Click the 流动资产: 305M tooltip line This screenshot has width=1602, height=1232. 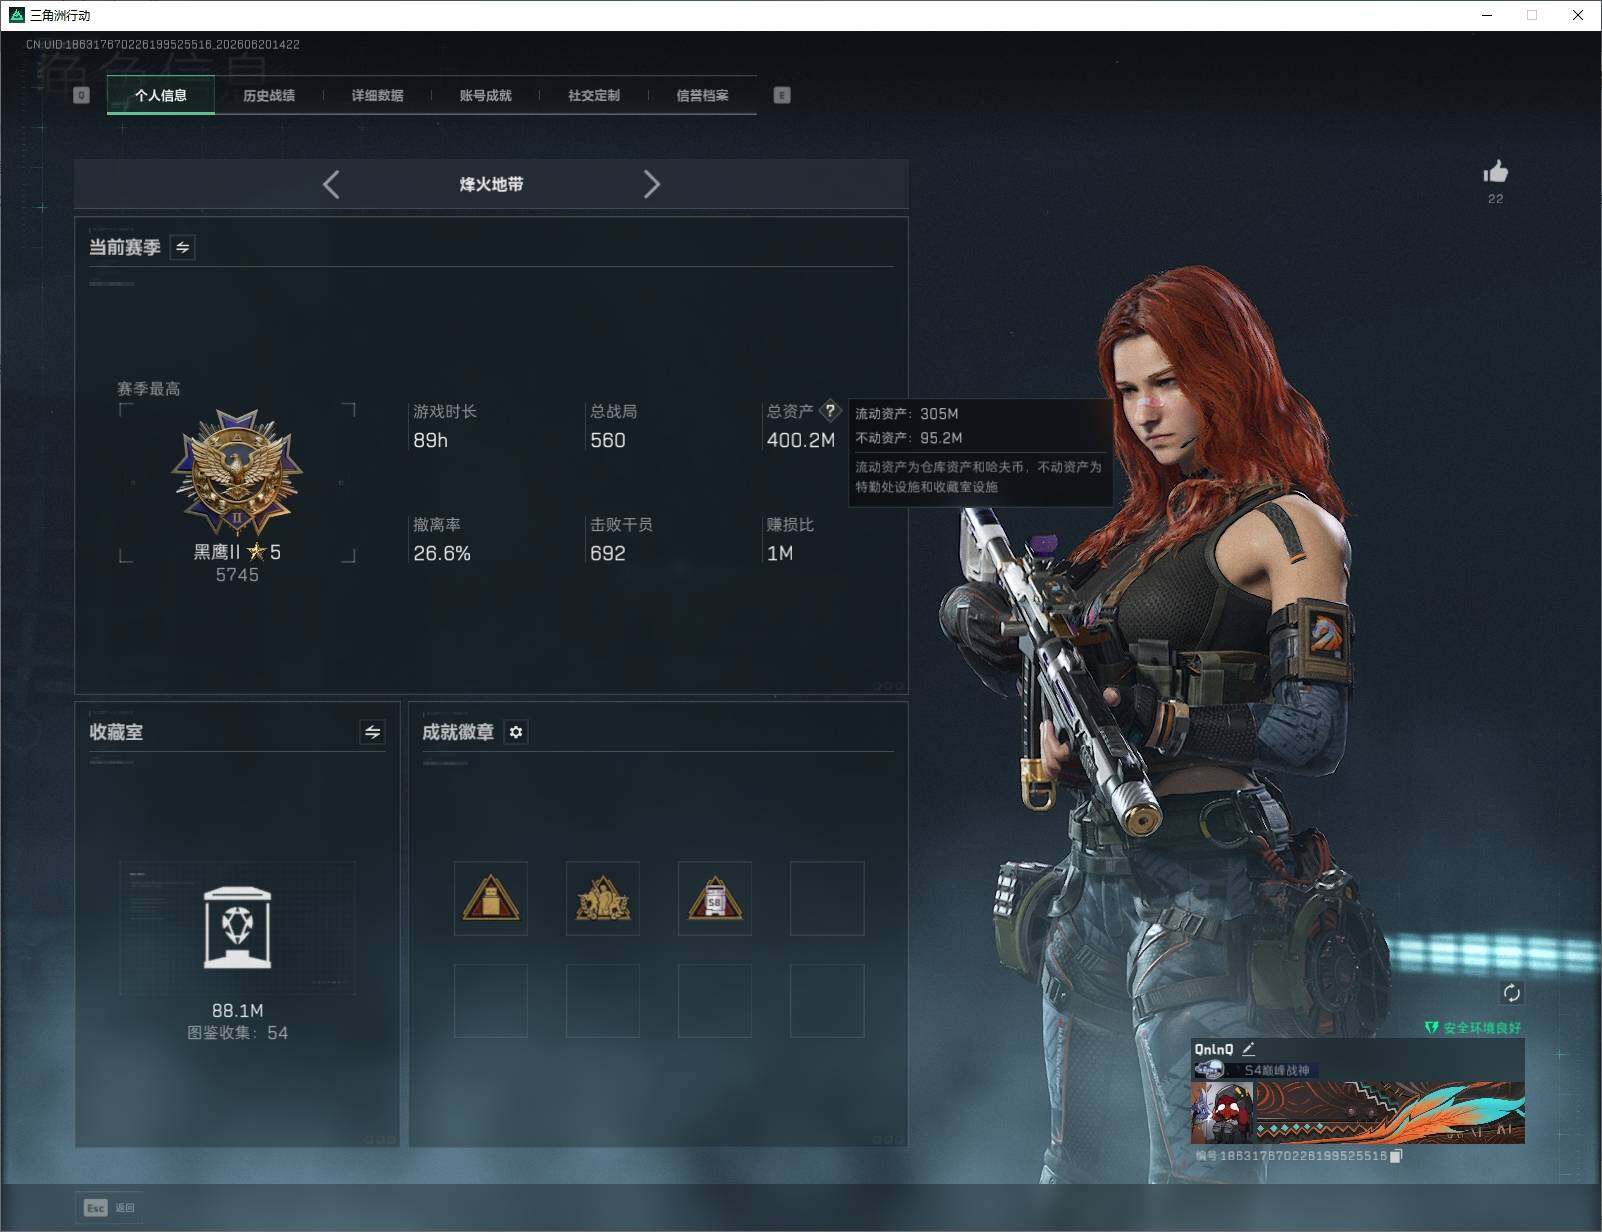(906, 414)
